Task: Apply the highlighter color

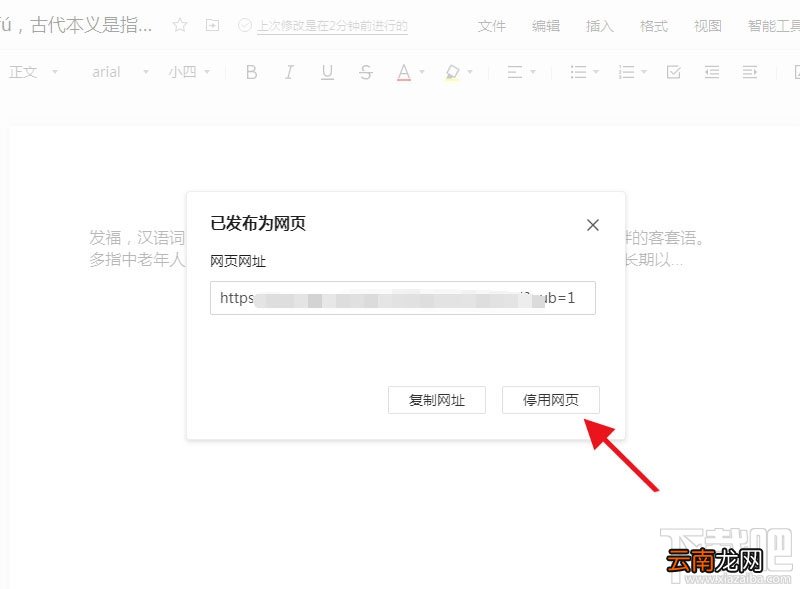Action: 452,72
